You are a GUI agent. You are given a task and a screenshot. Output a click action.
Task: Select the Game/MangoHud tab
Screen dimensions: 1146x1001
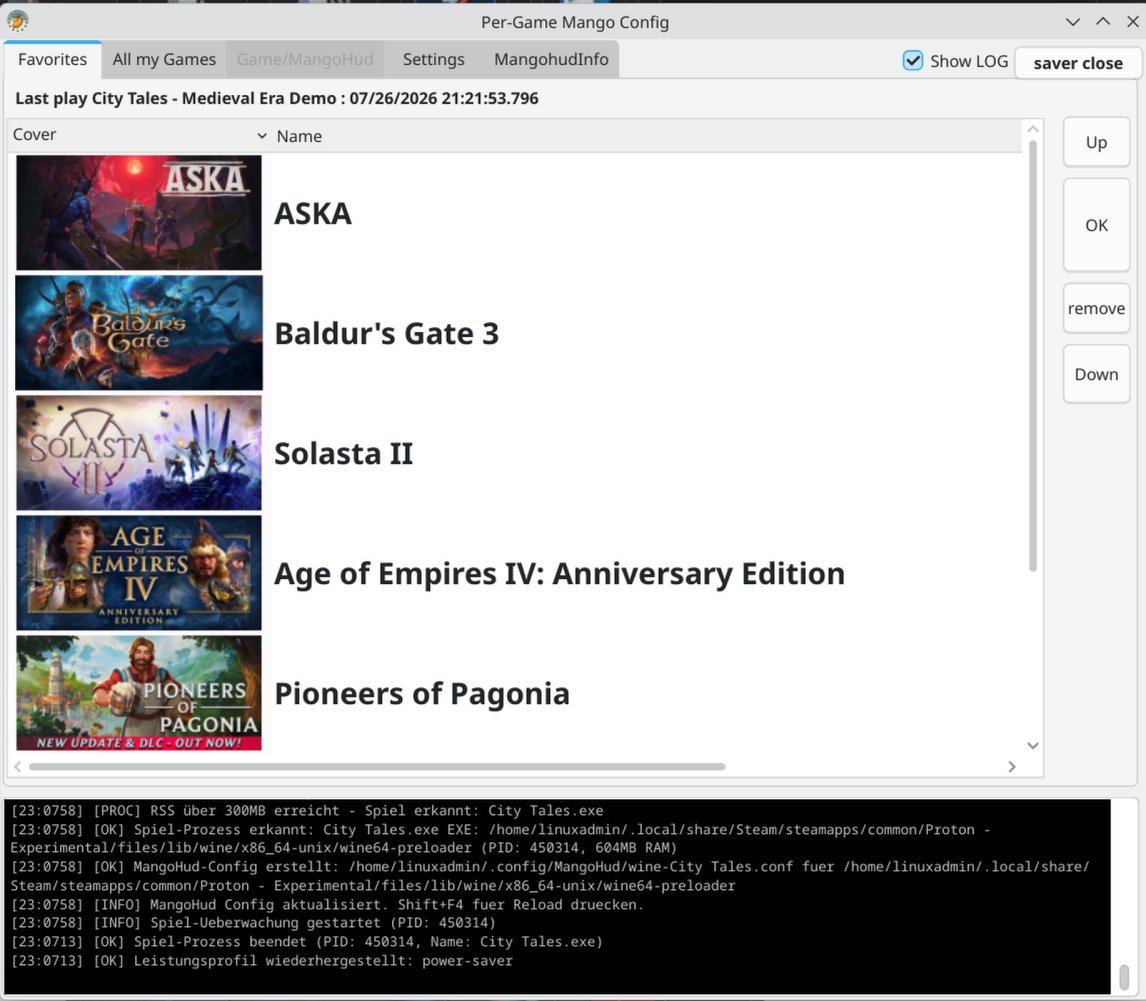(x=305, y=59)
